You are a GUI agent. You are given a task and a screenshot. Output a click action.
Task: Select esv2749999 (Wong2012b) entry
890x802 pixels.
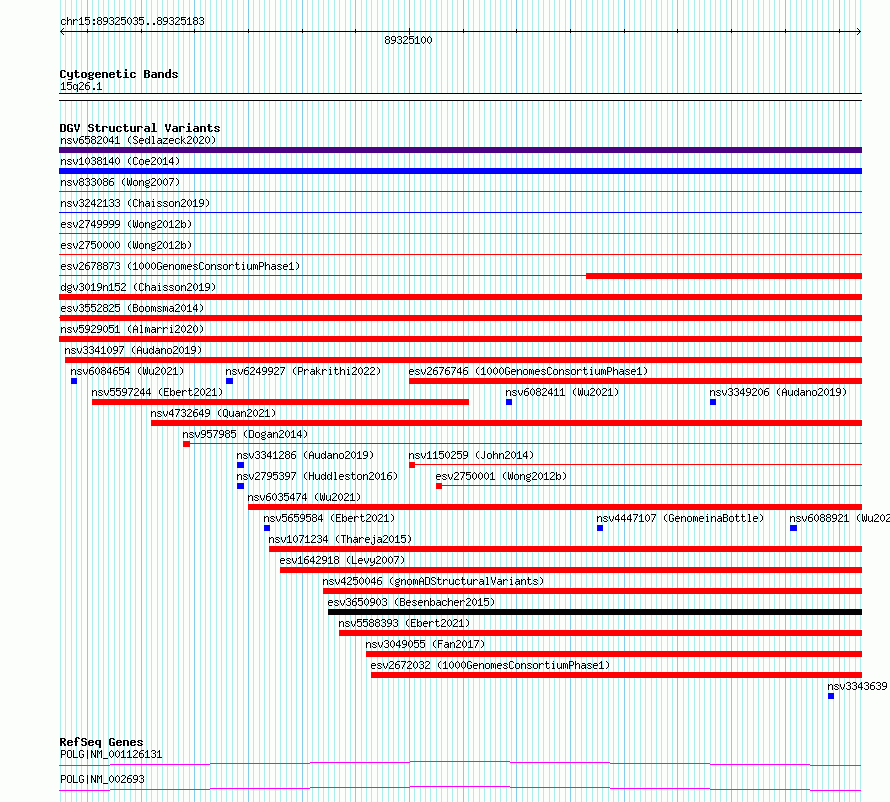click(126, 224)
